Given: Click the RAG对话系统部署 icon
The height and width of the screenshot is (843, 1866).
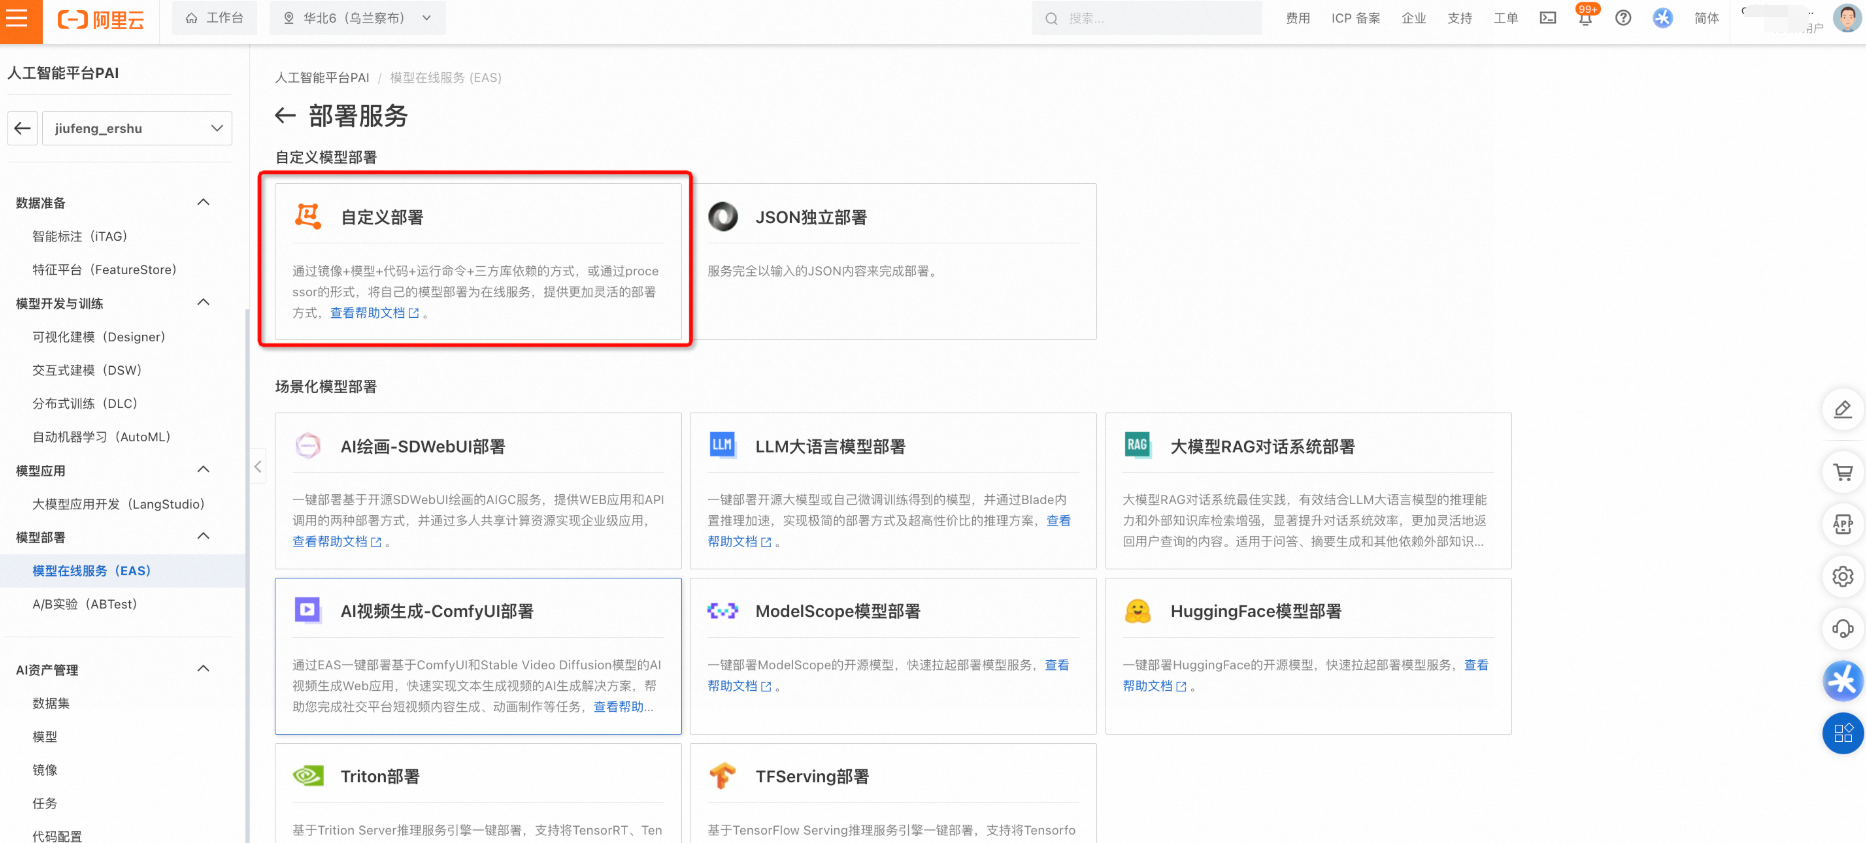Looking at the screenshot, I should pyautogui.click(x=1138, y=445).
